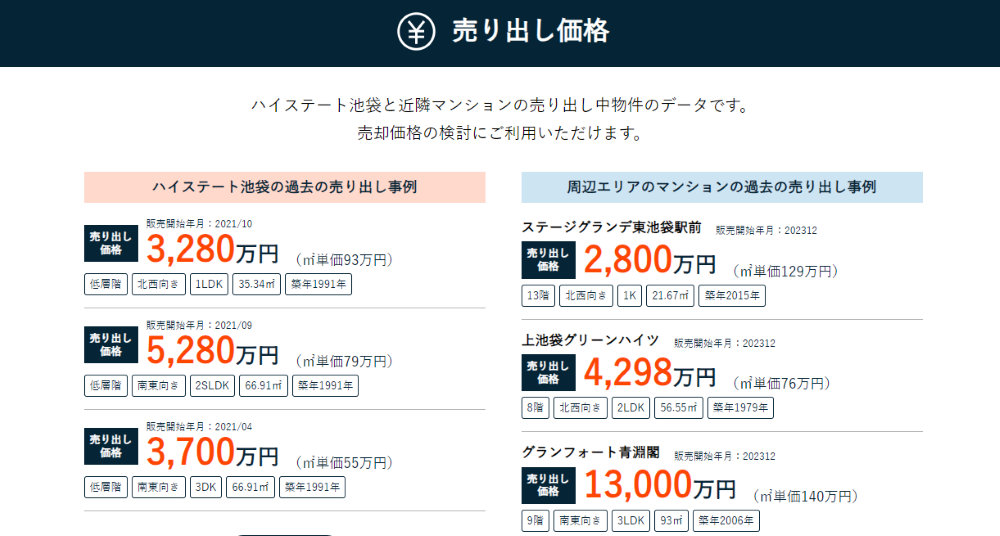Click the 3,280万円 price text

[x=212, y=249]
